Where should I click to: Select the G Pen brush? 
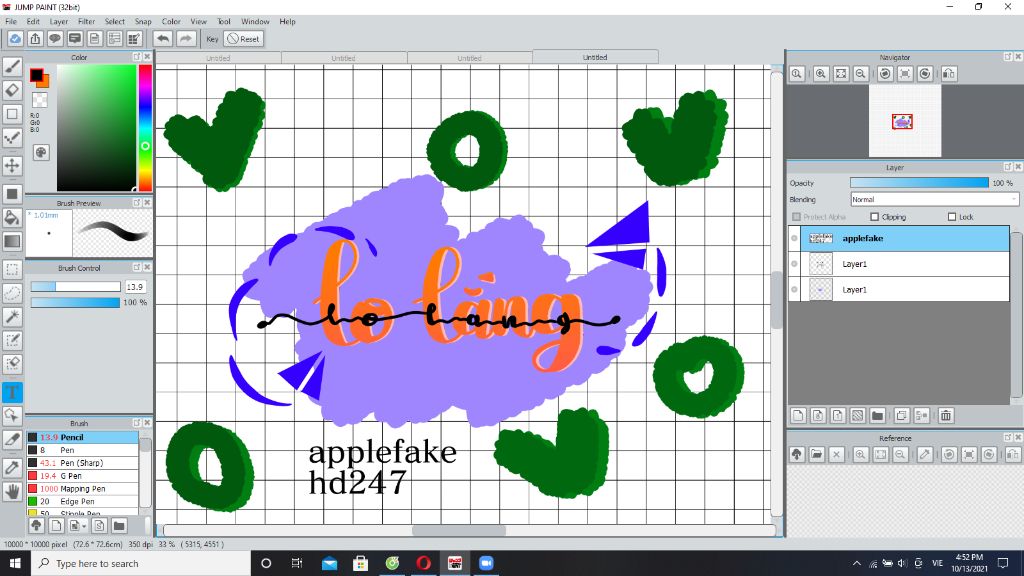point(82,476)
